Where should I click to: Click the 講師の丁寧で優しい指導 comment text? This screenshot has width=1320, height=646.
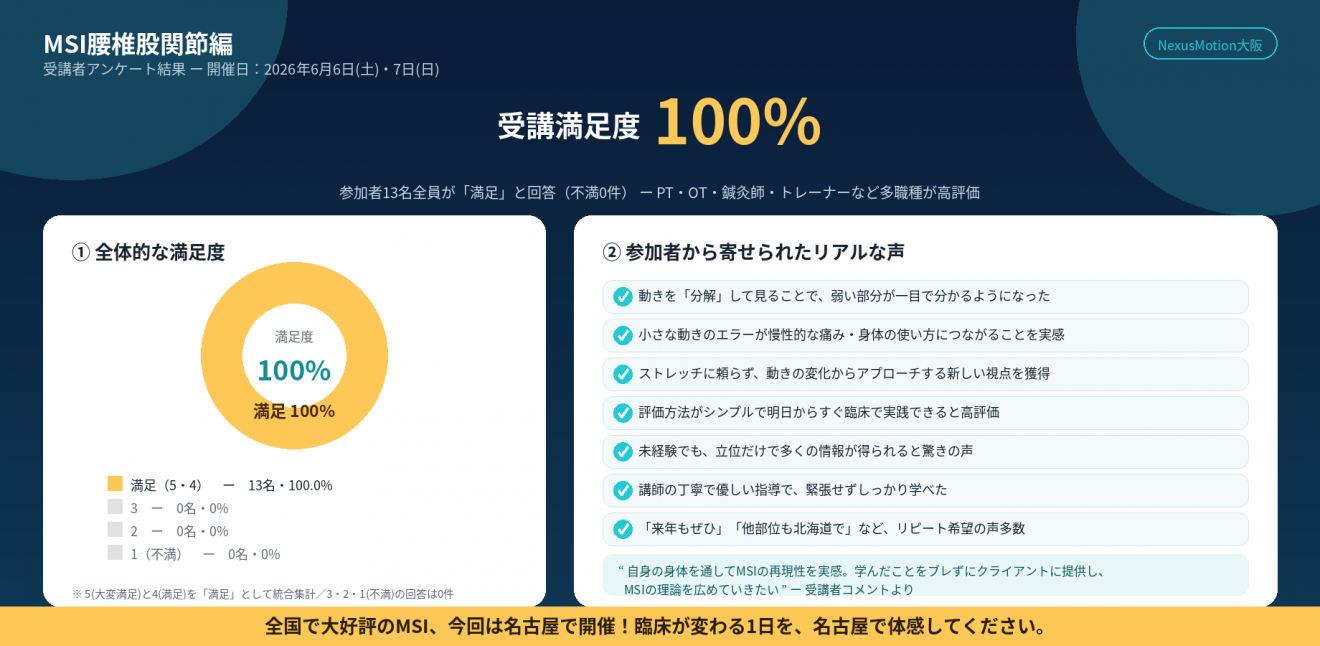coord(793,490)
